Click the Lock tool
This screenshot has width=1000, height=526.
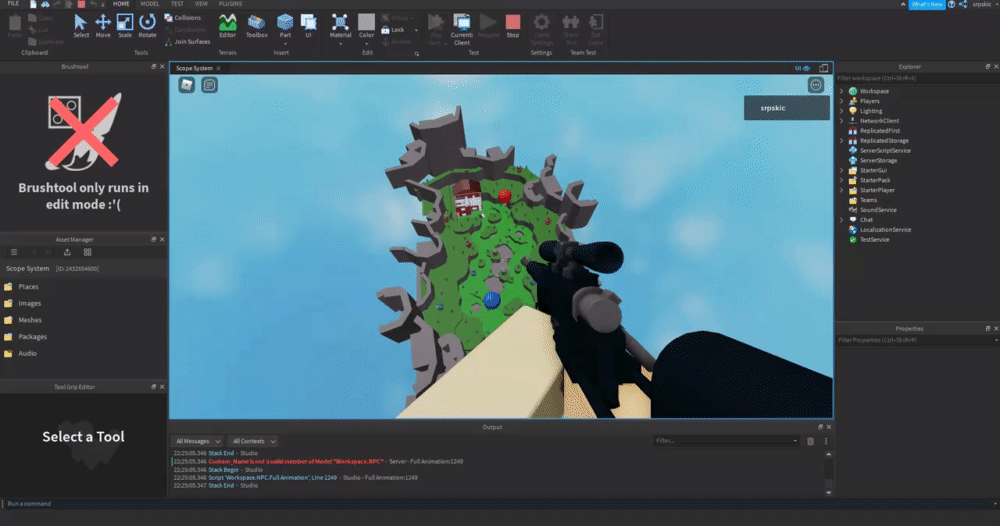(393, 30)
